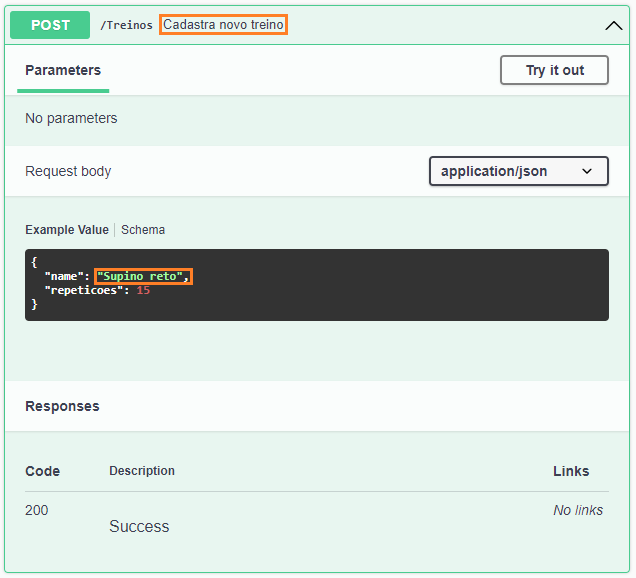Click the /Treinos endpoint path

(127, 25)
